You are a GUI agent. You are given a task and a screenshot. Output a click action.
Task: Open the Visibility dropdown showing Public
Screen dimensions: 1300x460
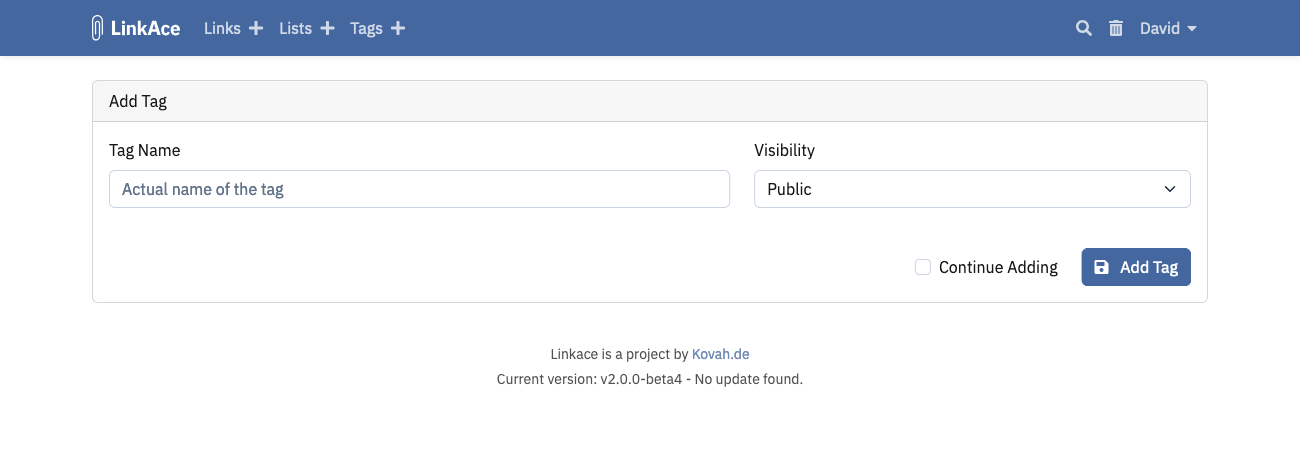pyautogui.click(x=960, y=189)
